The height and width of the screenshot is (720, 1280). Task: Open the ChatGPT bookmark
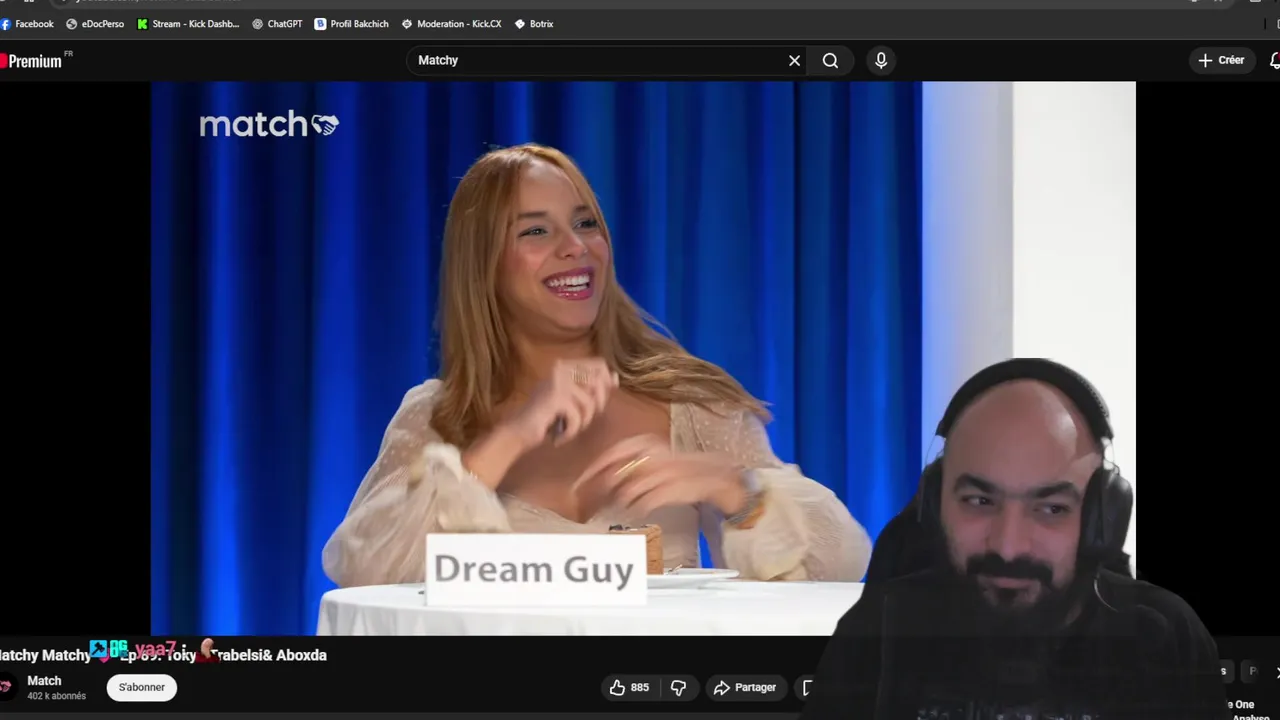pos(277,24)
